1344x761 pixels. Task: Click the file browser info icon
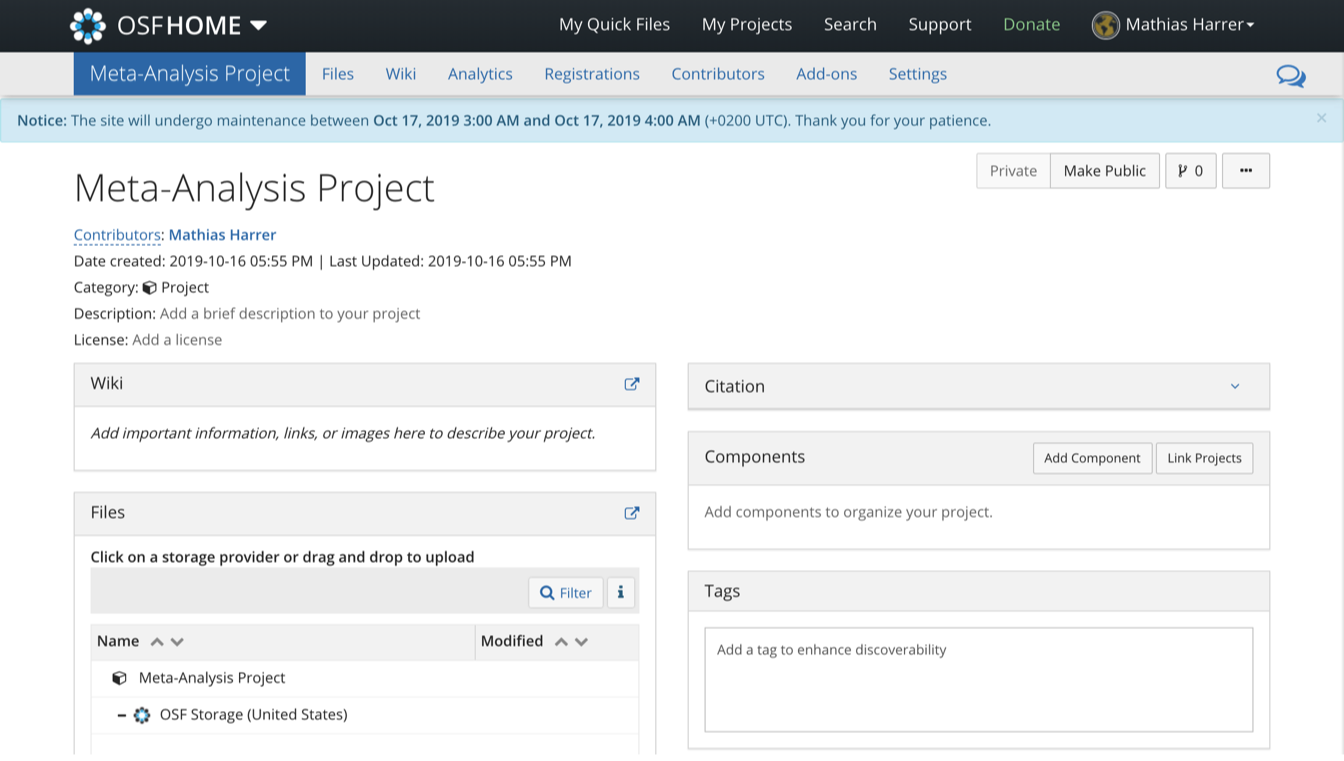point(620,592)
